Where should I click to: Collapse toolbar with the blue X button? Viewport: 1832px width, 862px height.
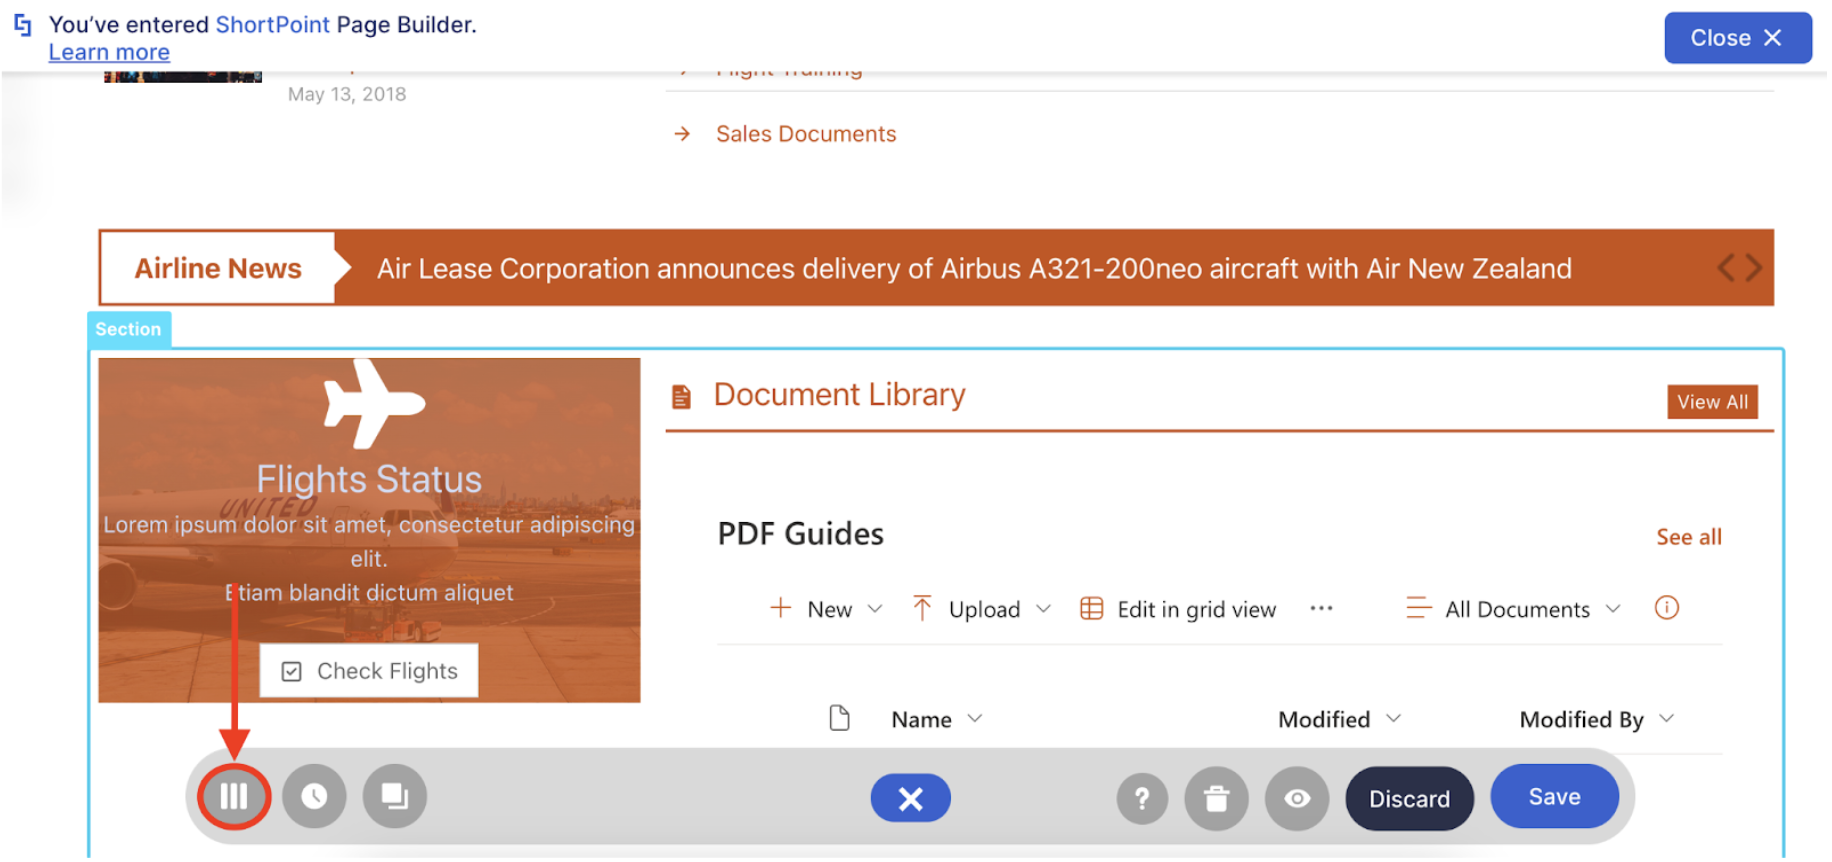910,799
